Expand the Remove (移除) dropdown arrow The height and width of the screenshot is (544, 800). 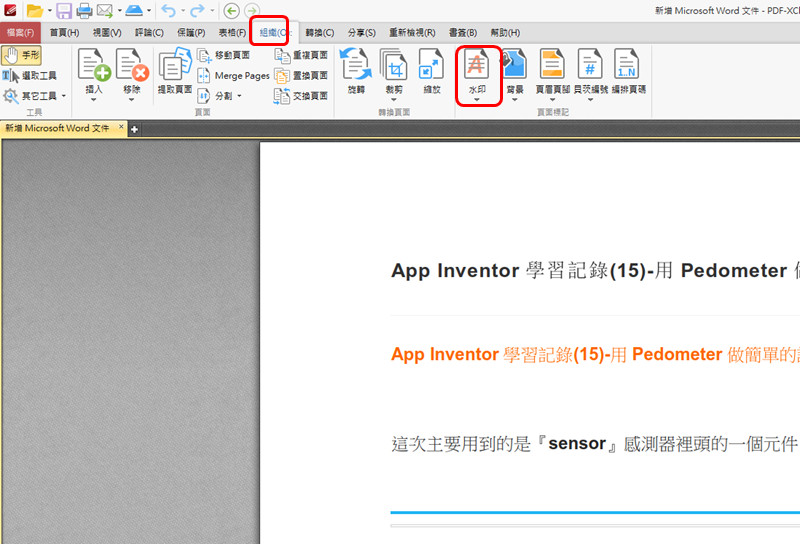click(x=132, y=100)
